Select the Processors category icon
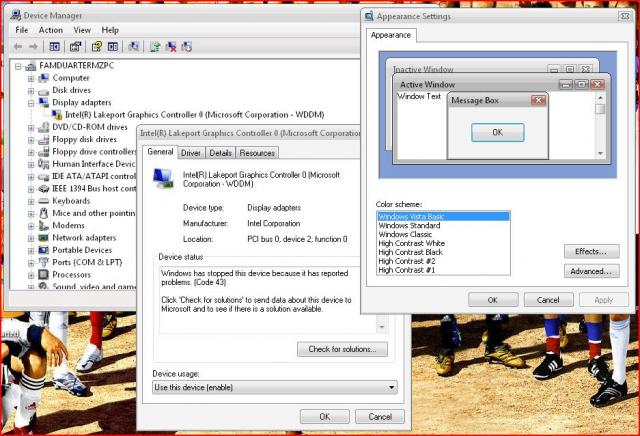 (43, 274)
